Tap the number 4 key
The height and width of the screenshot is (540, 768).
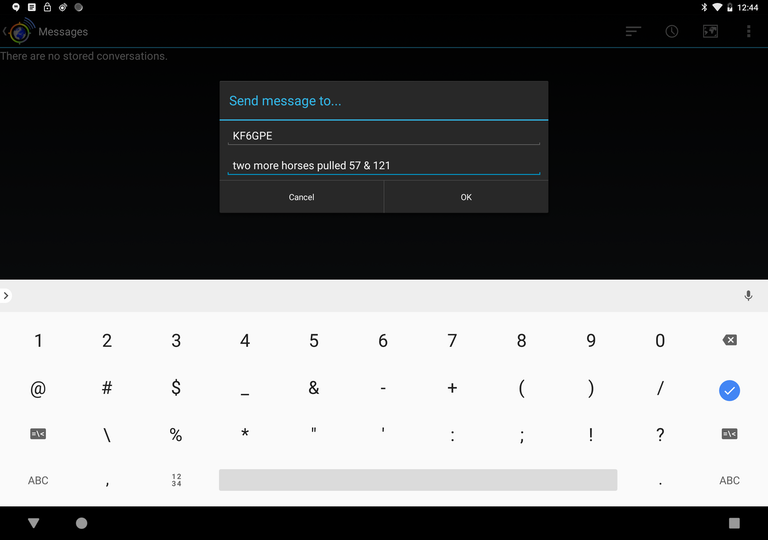point(245,341)
